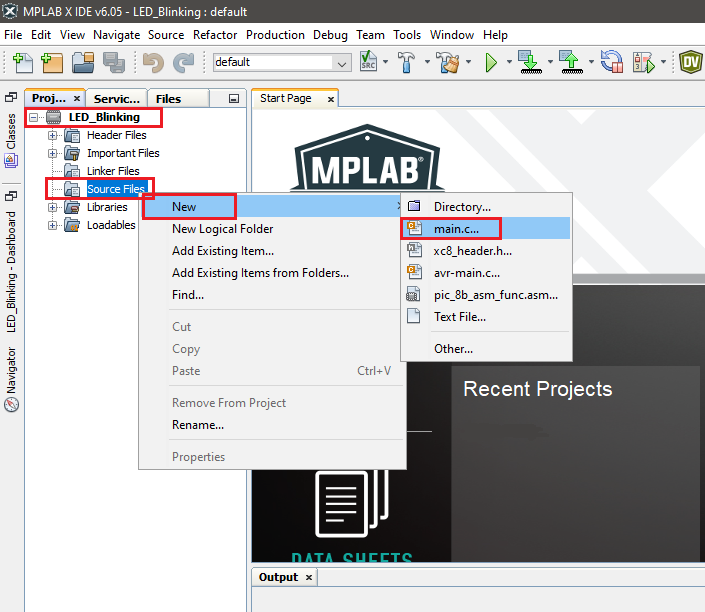Click the Redo arrow icon

tap(183, 63)
